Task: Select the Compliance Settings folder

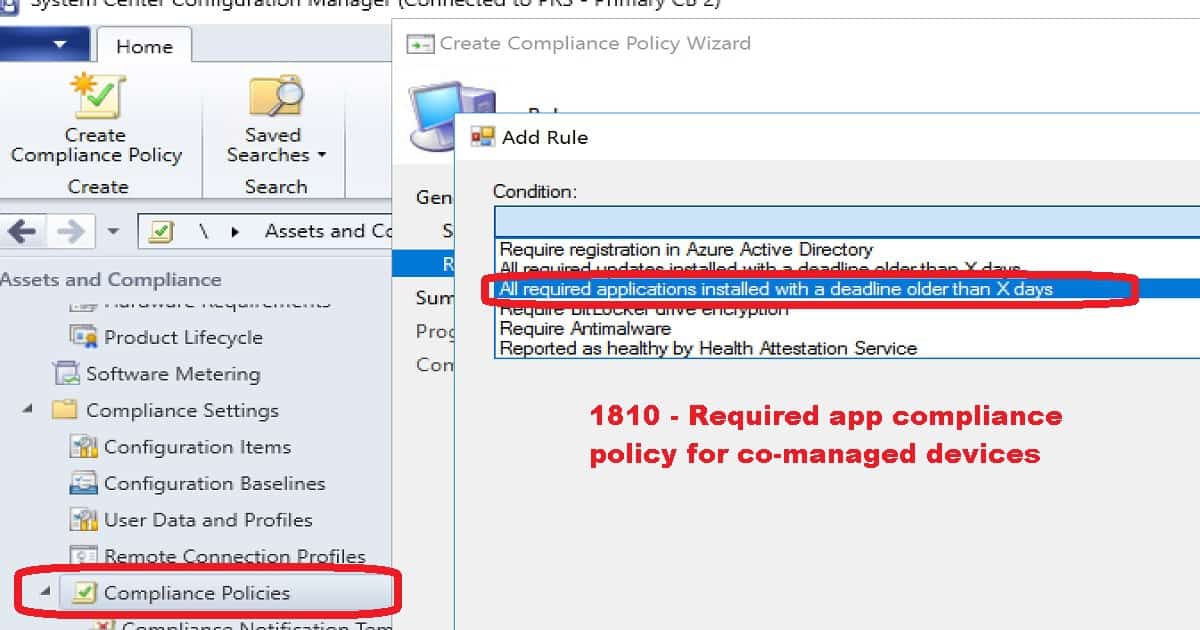Action: pyautogui.click(x=182, y=410)
